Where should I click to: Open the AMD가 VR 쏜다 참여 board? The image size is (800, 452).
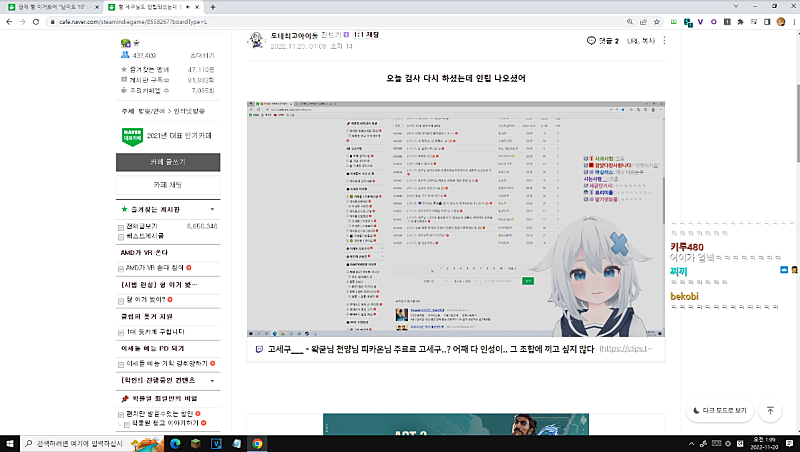click(155, 268)
